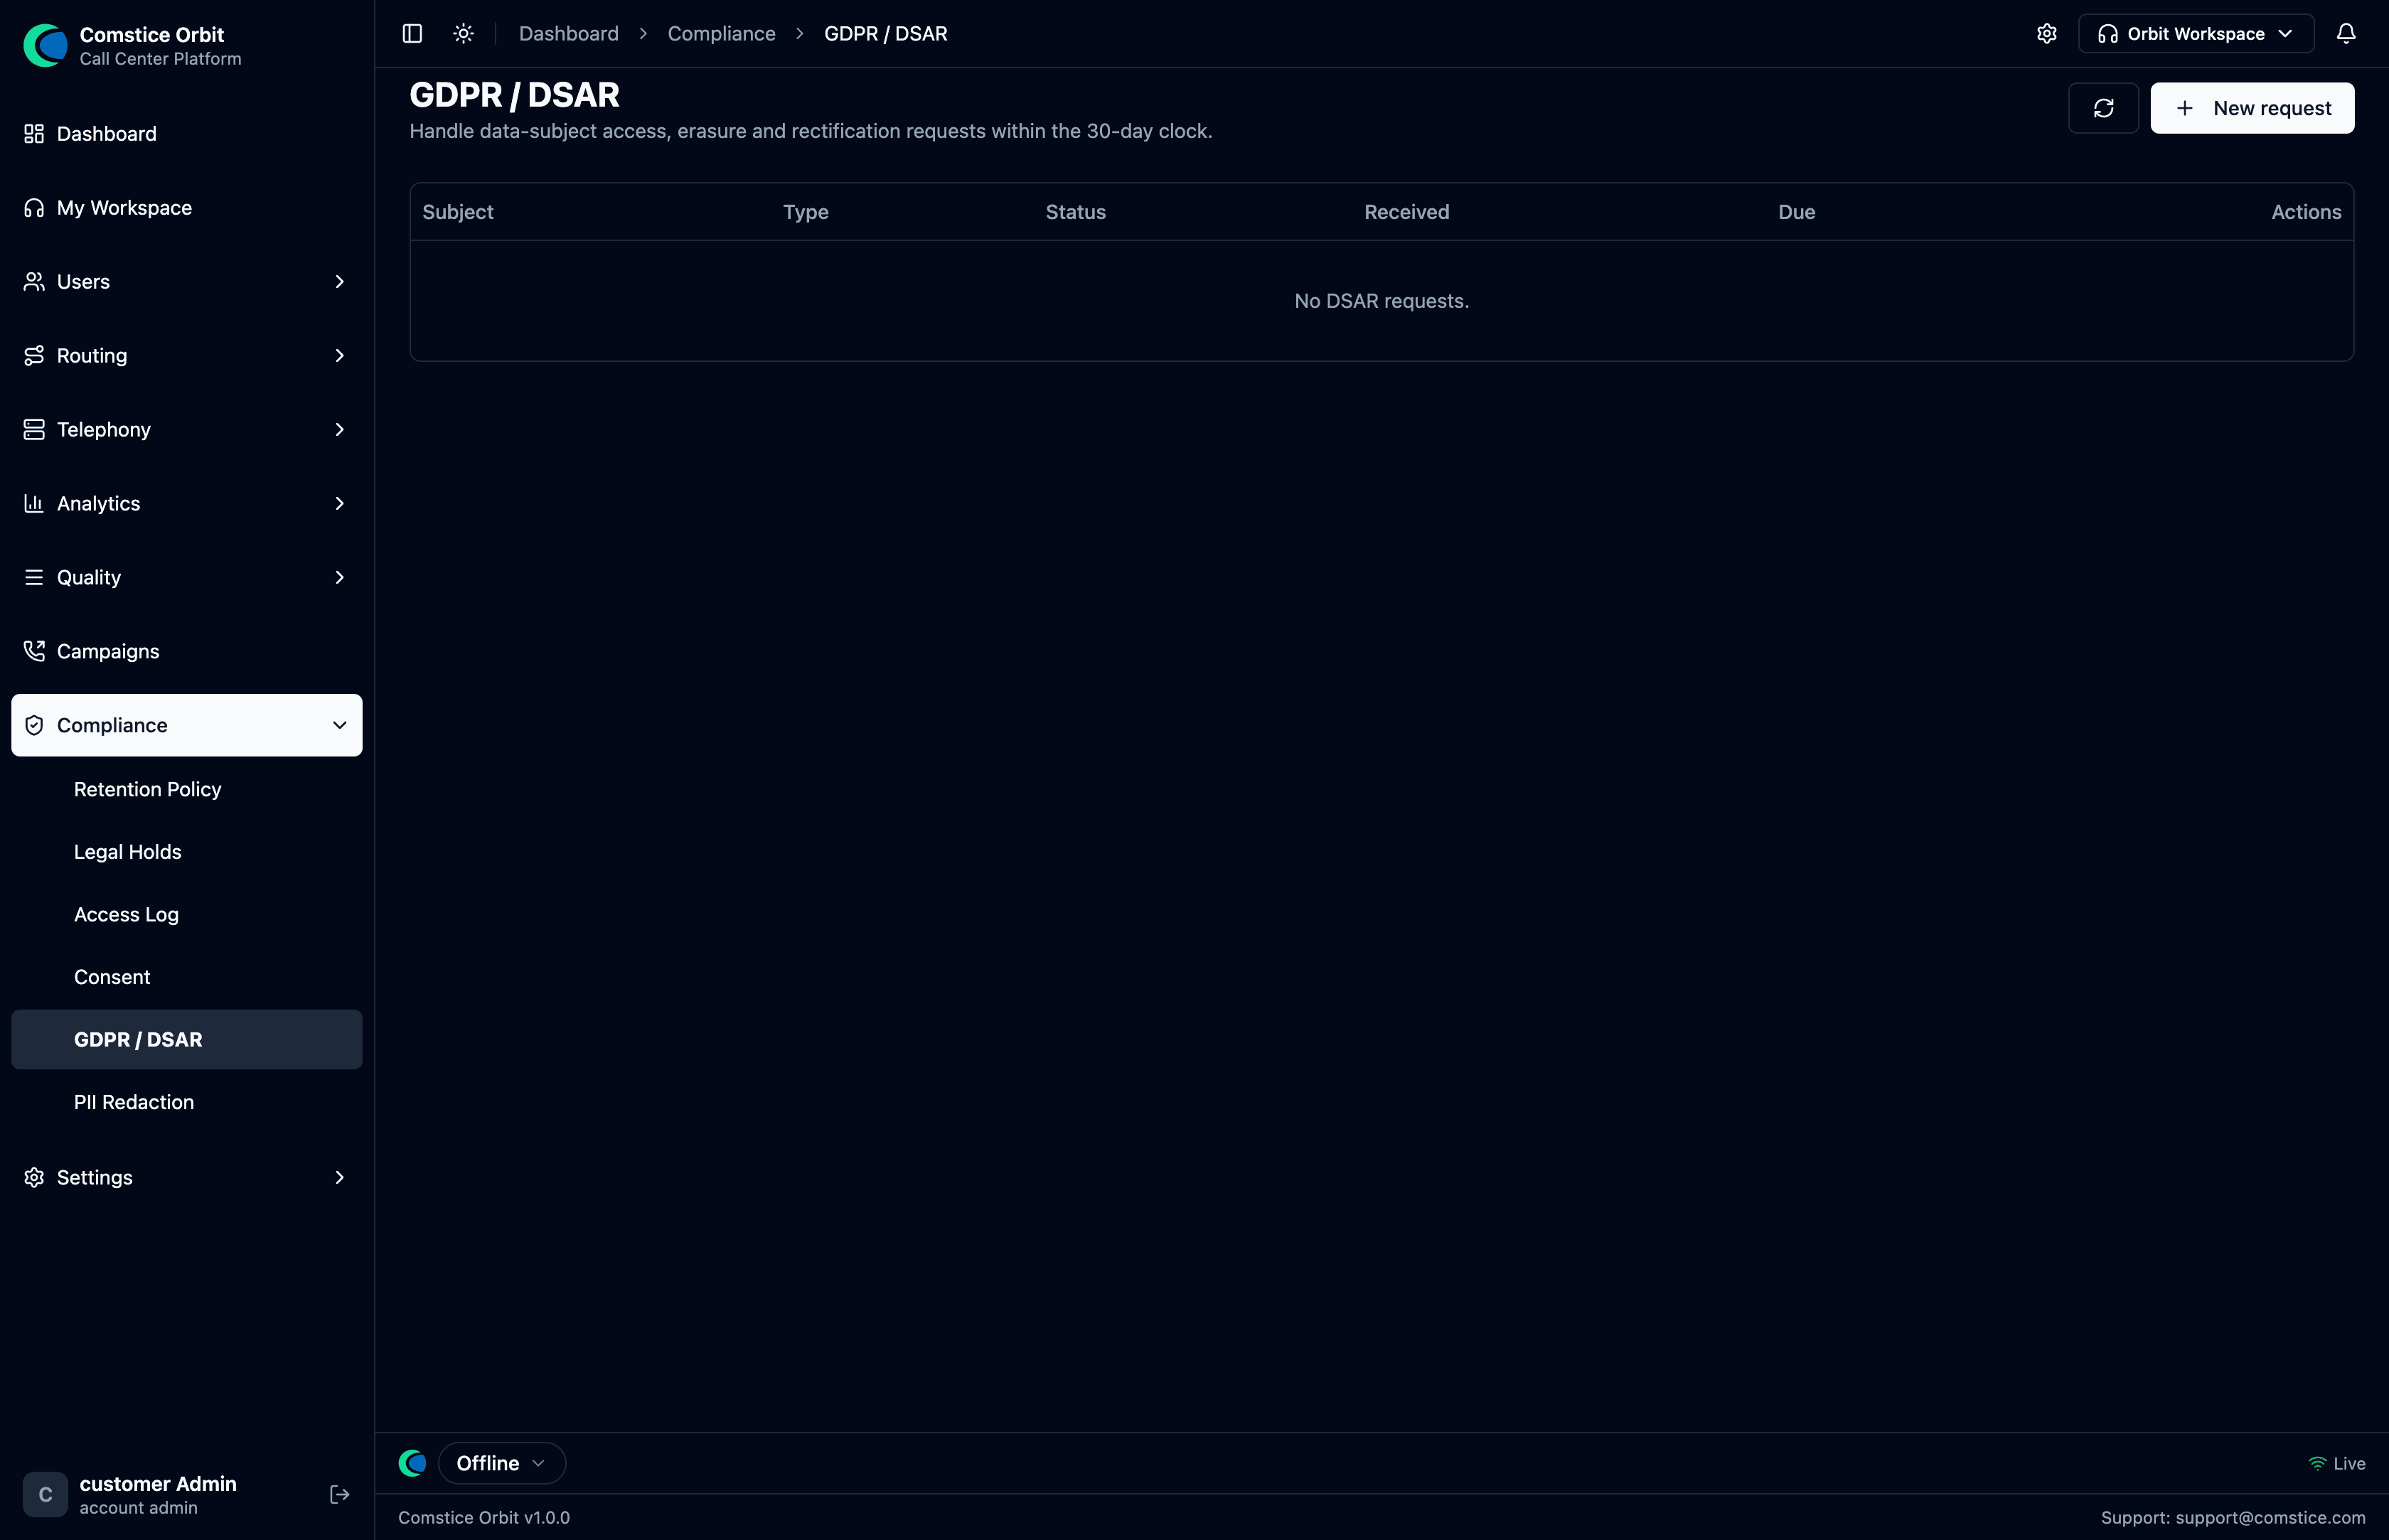Viewport: 2389px width, 1540px height.
Task: Expand the Analytics menu chevron
Action: click(339, 504)
